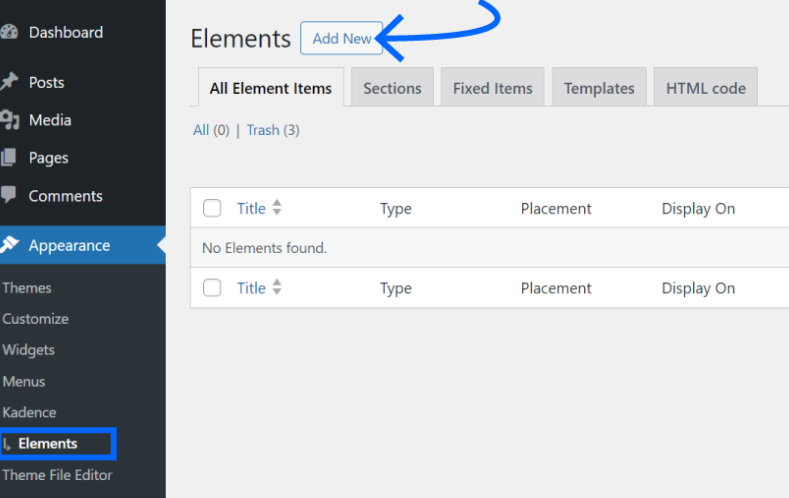Open the Sections tab
Screen dimensions: 789x498
pos(392,88)
